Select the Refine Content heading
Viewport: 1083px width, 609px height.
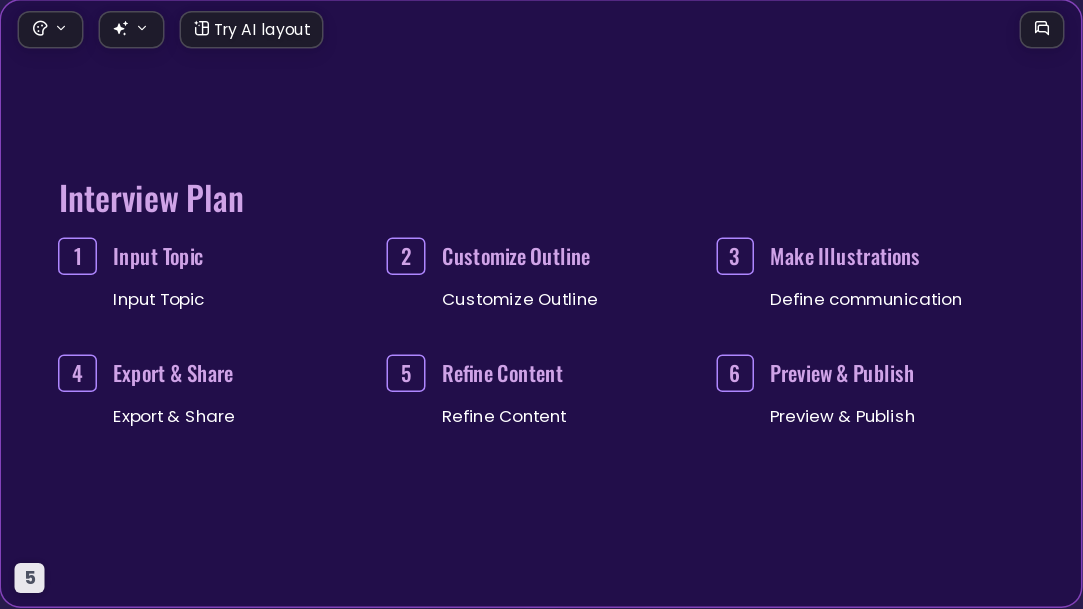coord(503,374)
